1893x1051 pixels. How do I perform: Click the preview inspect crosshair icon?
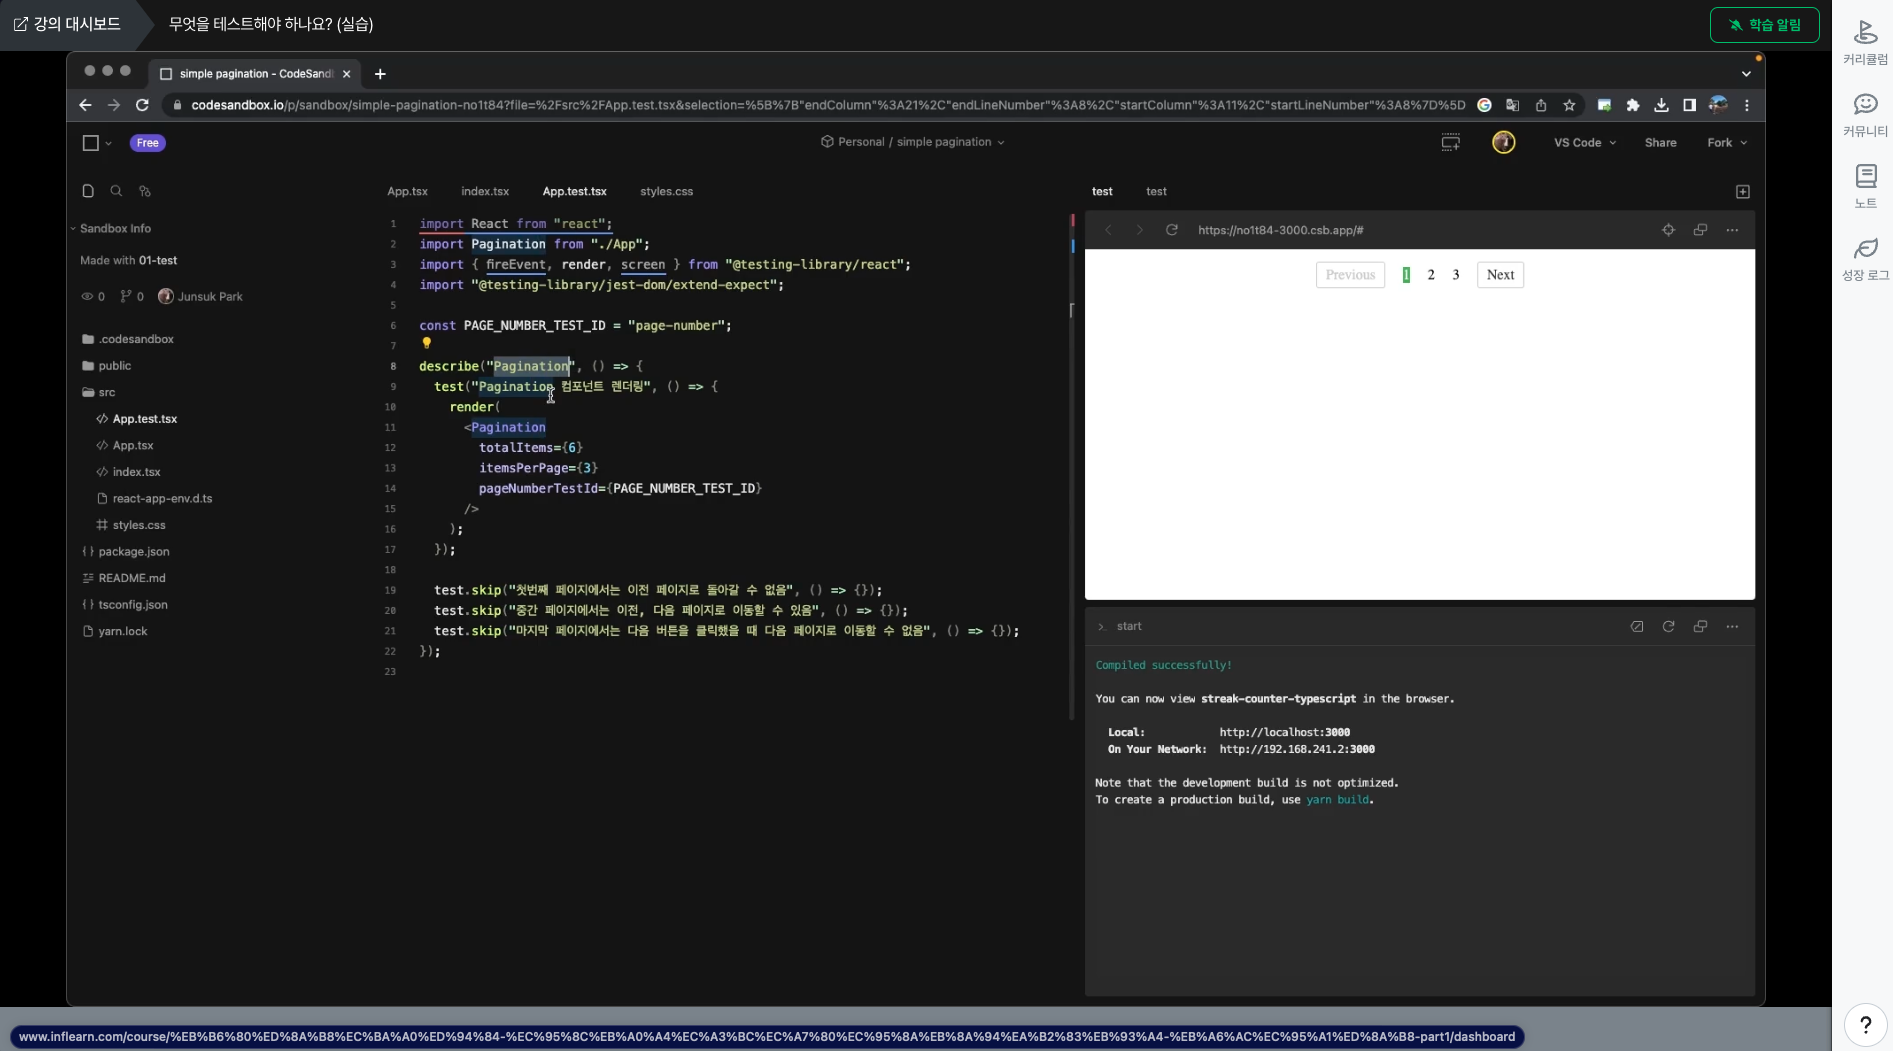click(1668, 230)
